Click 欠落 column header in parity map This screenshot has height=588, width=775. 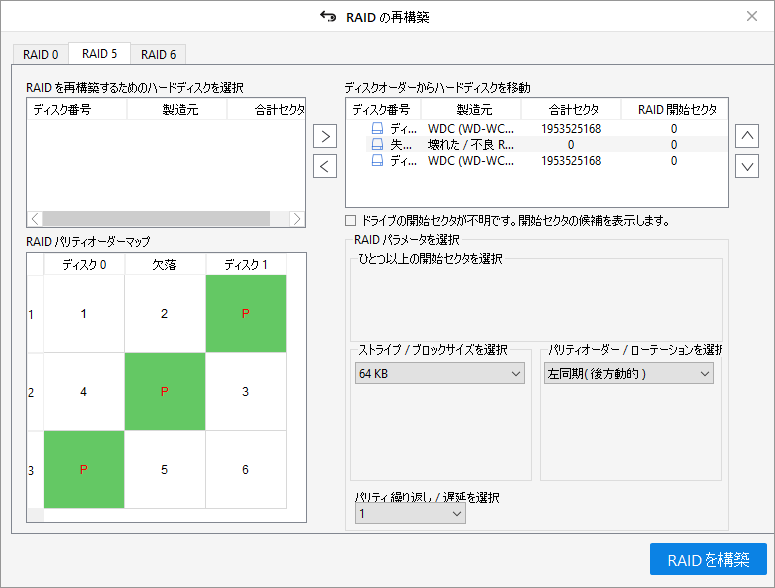[165, 264]
